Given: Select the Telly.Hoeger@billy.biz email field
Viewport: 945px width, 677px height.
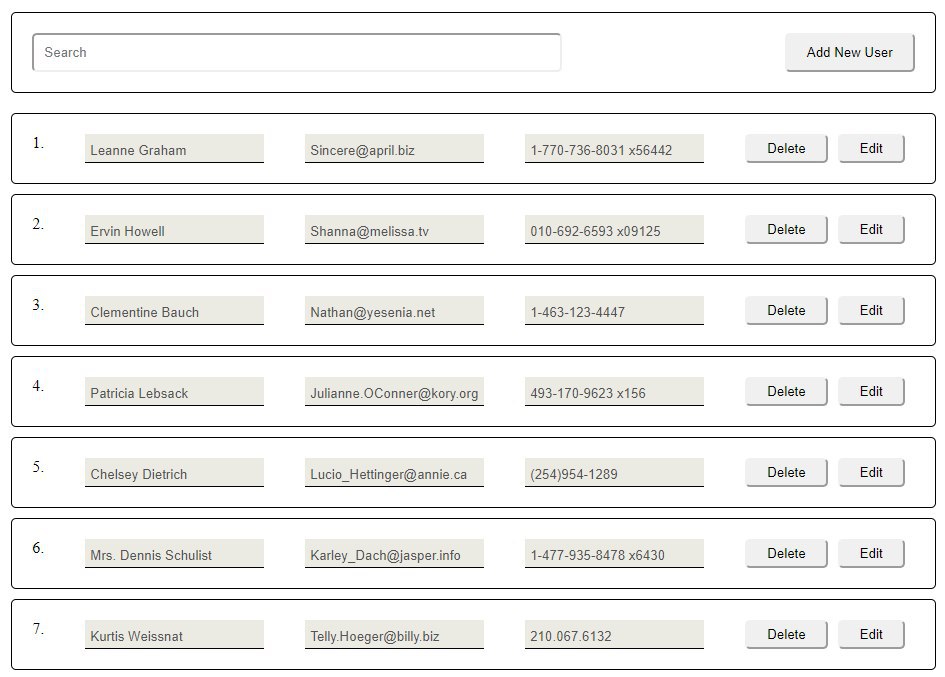Looking at the screenshot, I should [394, 635].
